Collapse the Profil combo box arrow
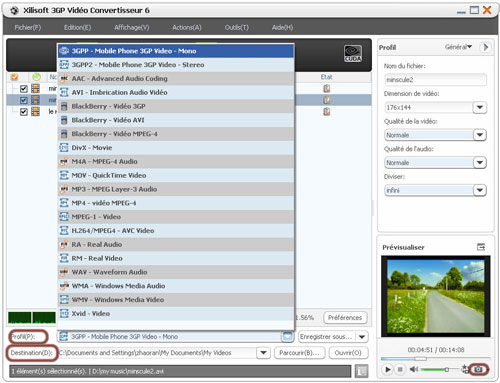 tap(287, 337)
